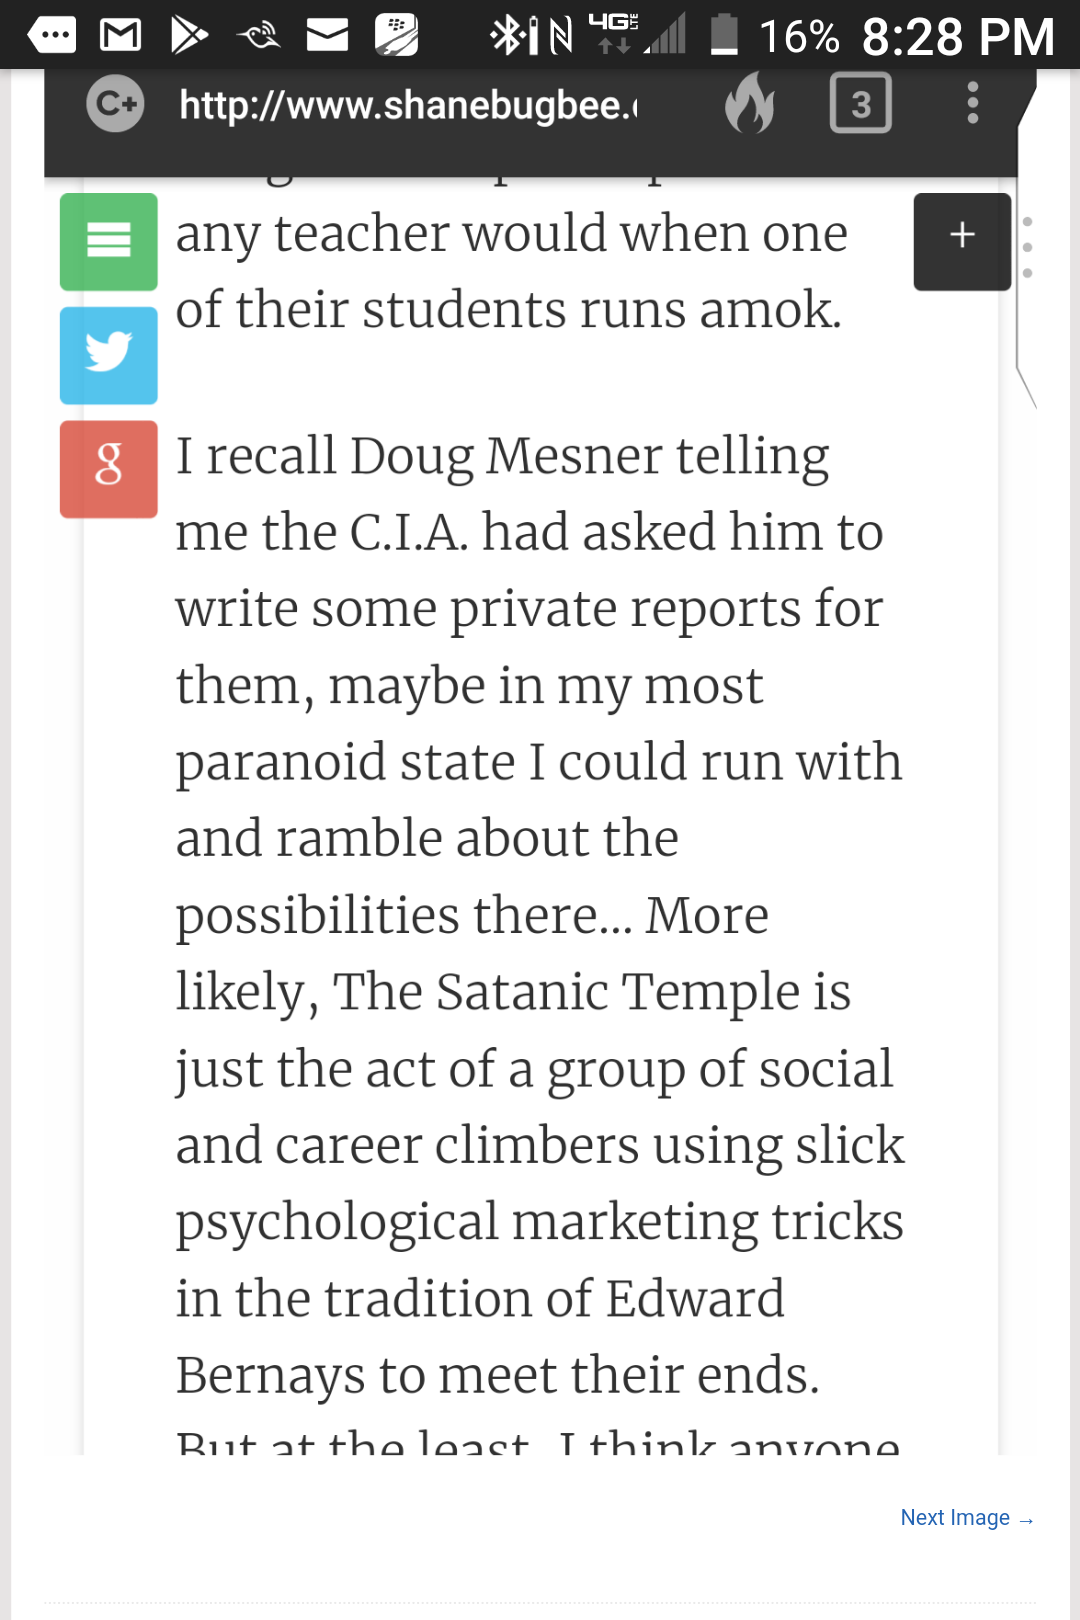Tap the Gmail notification icon

121,36
